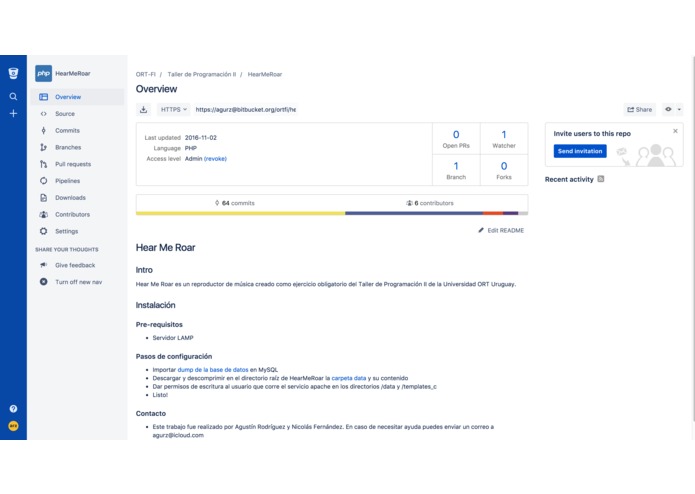Click the orange contributor bar segment
The height and width of the screenshot is (494, 695).
[x=493, y=213]
